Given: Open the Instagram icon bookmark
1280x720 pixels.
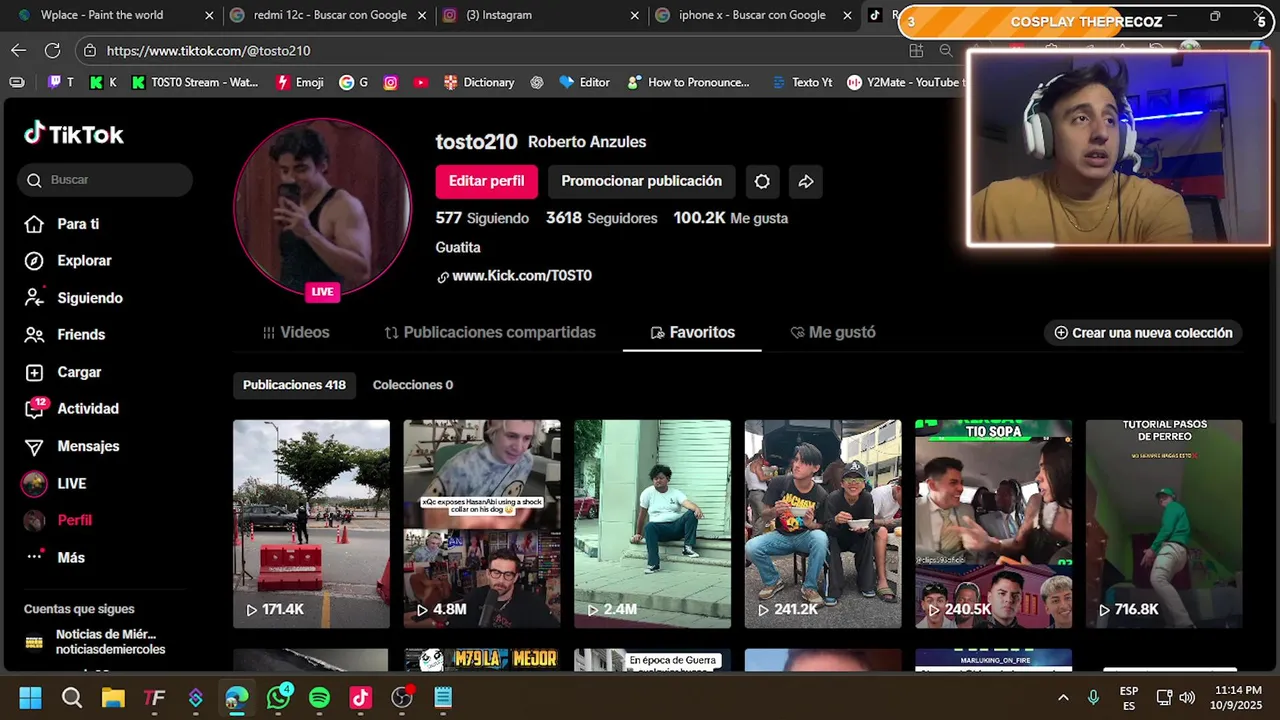Looking at the screenshot, I should [x=390, y=82].
